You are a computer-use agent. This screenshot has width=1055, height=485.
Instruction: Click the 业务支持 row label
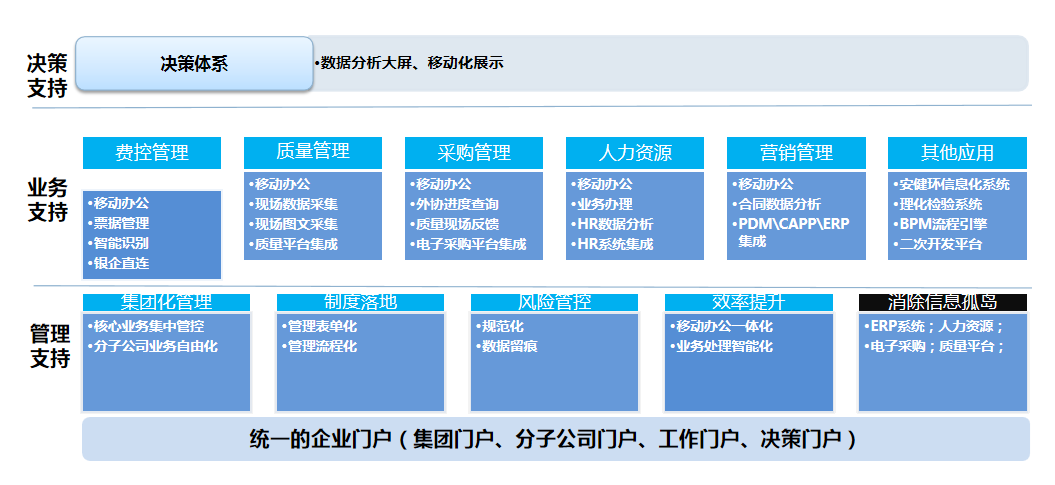coord(47,199)
